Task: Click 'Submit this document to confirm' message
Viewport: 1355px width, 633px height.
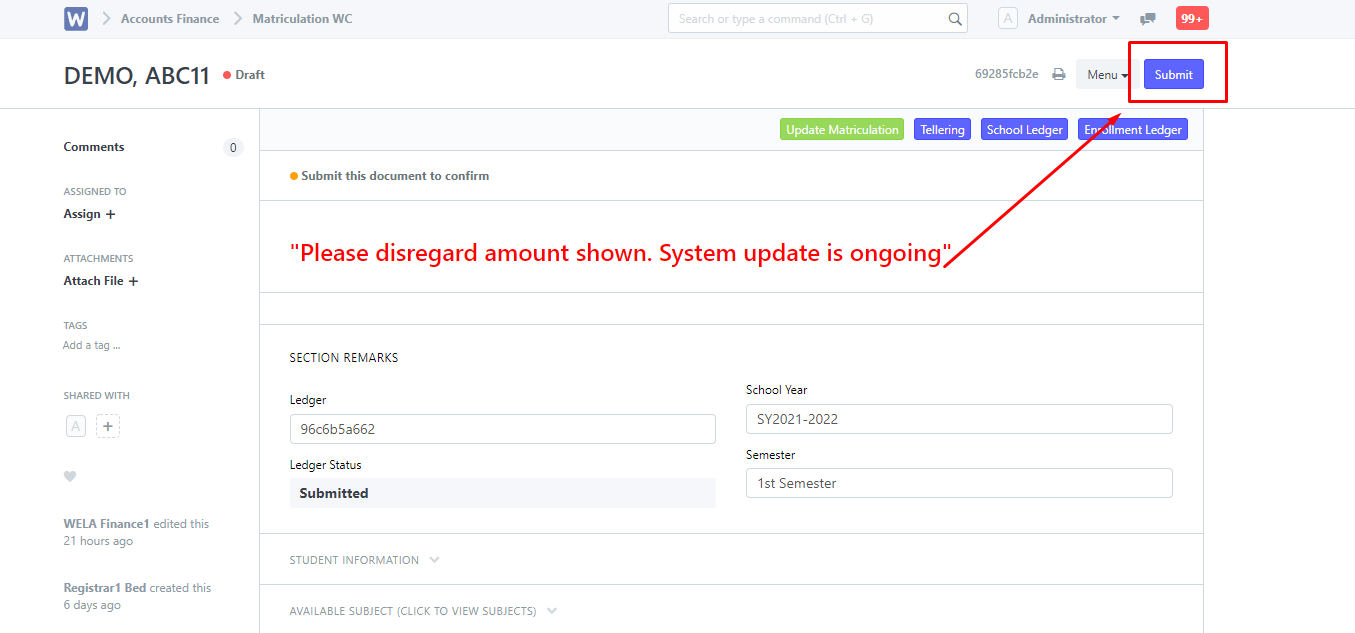Action: point(390,176)
